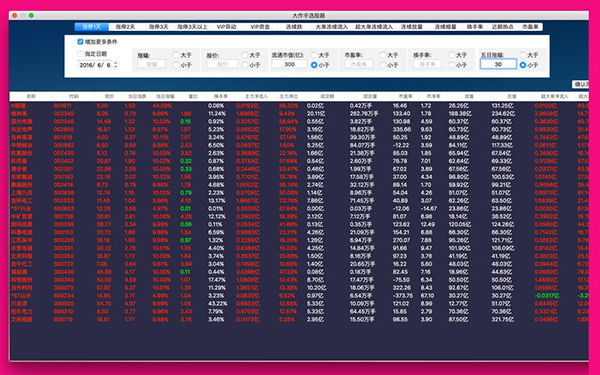Click the 五日涨幅 field containing 30
Image resolution: width=600 pixels, height=375 pixels.
pyautogui.click(x=498, y=64)
